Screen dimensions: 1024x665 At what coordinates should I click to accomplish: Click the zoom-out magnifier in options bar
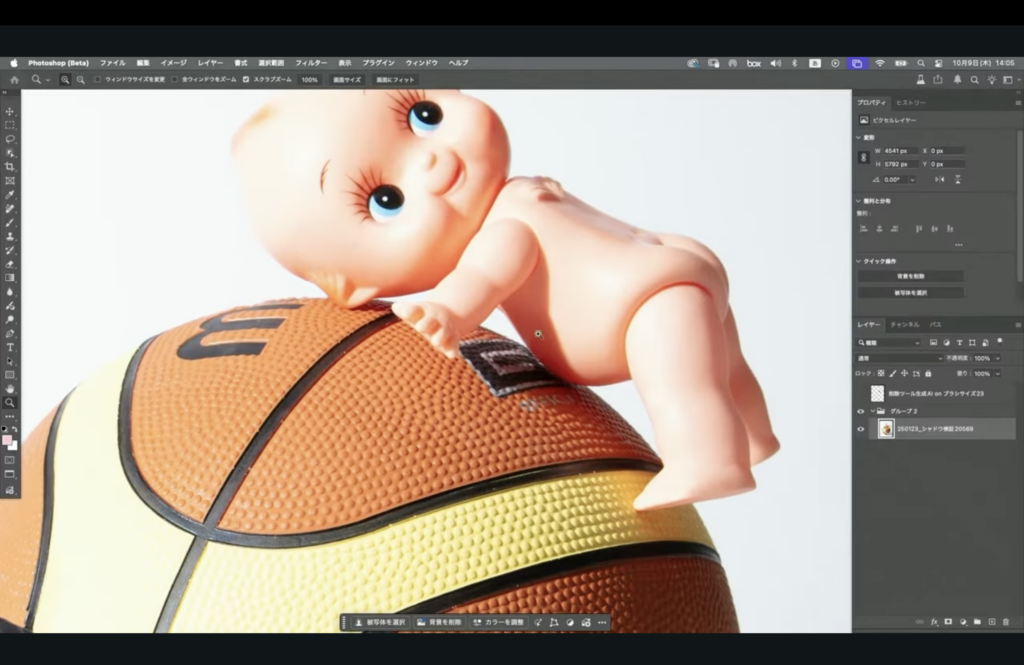coord(80,79)
